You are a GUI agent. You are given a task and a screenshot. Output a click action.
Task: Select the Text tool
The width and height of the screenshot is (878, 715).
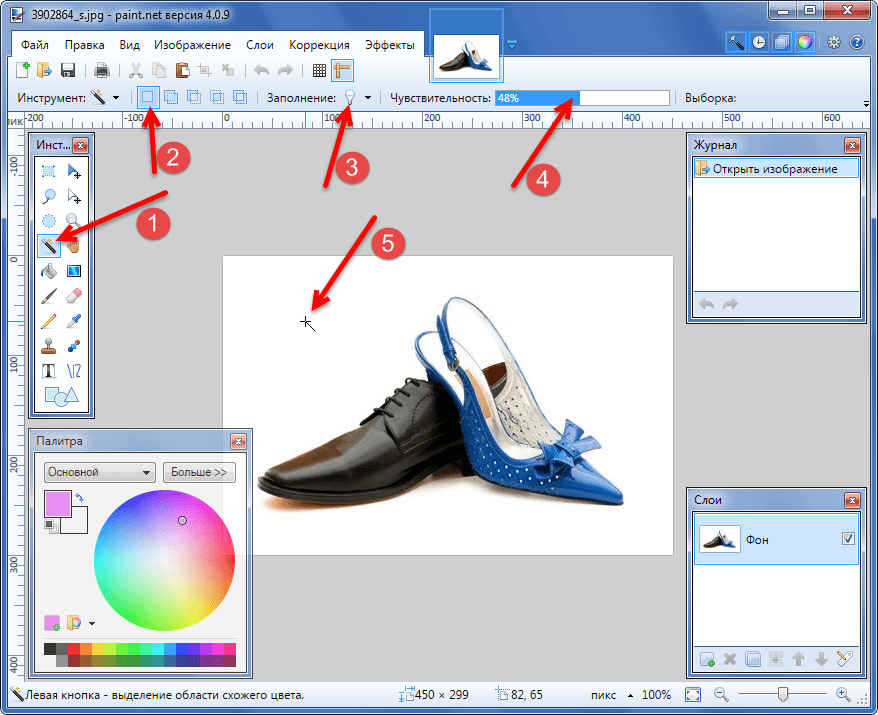[x=49, y=371]
